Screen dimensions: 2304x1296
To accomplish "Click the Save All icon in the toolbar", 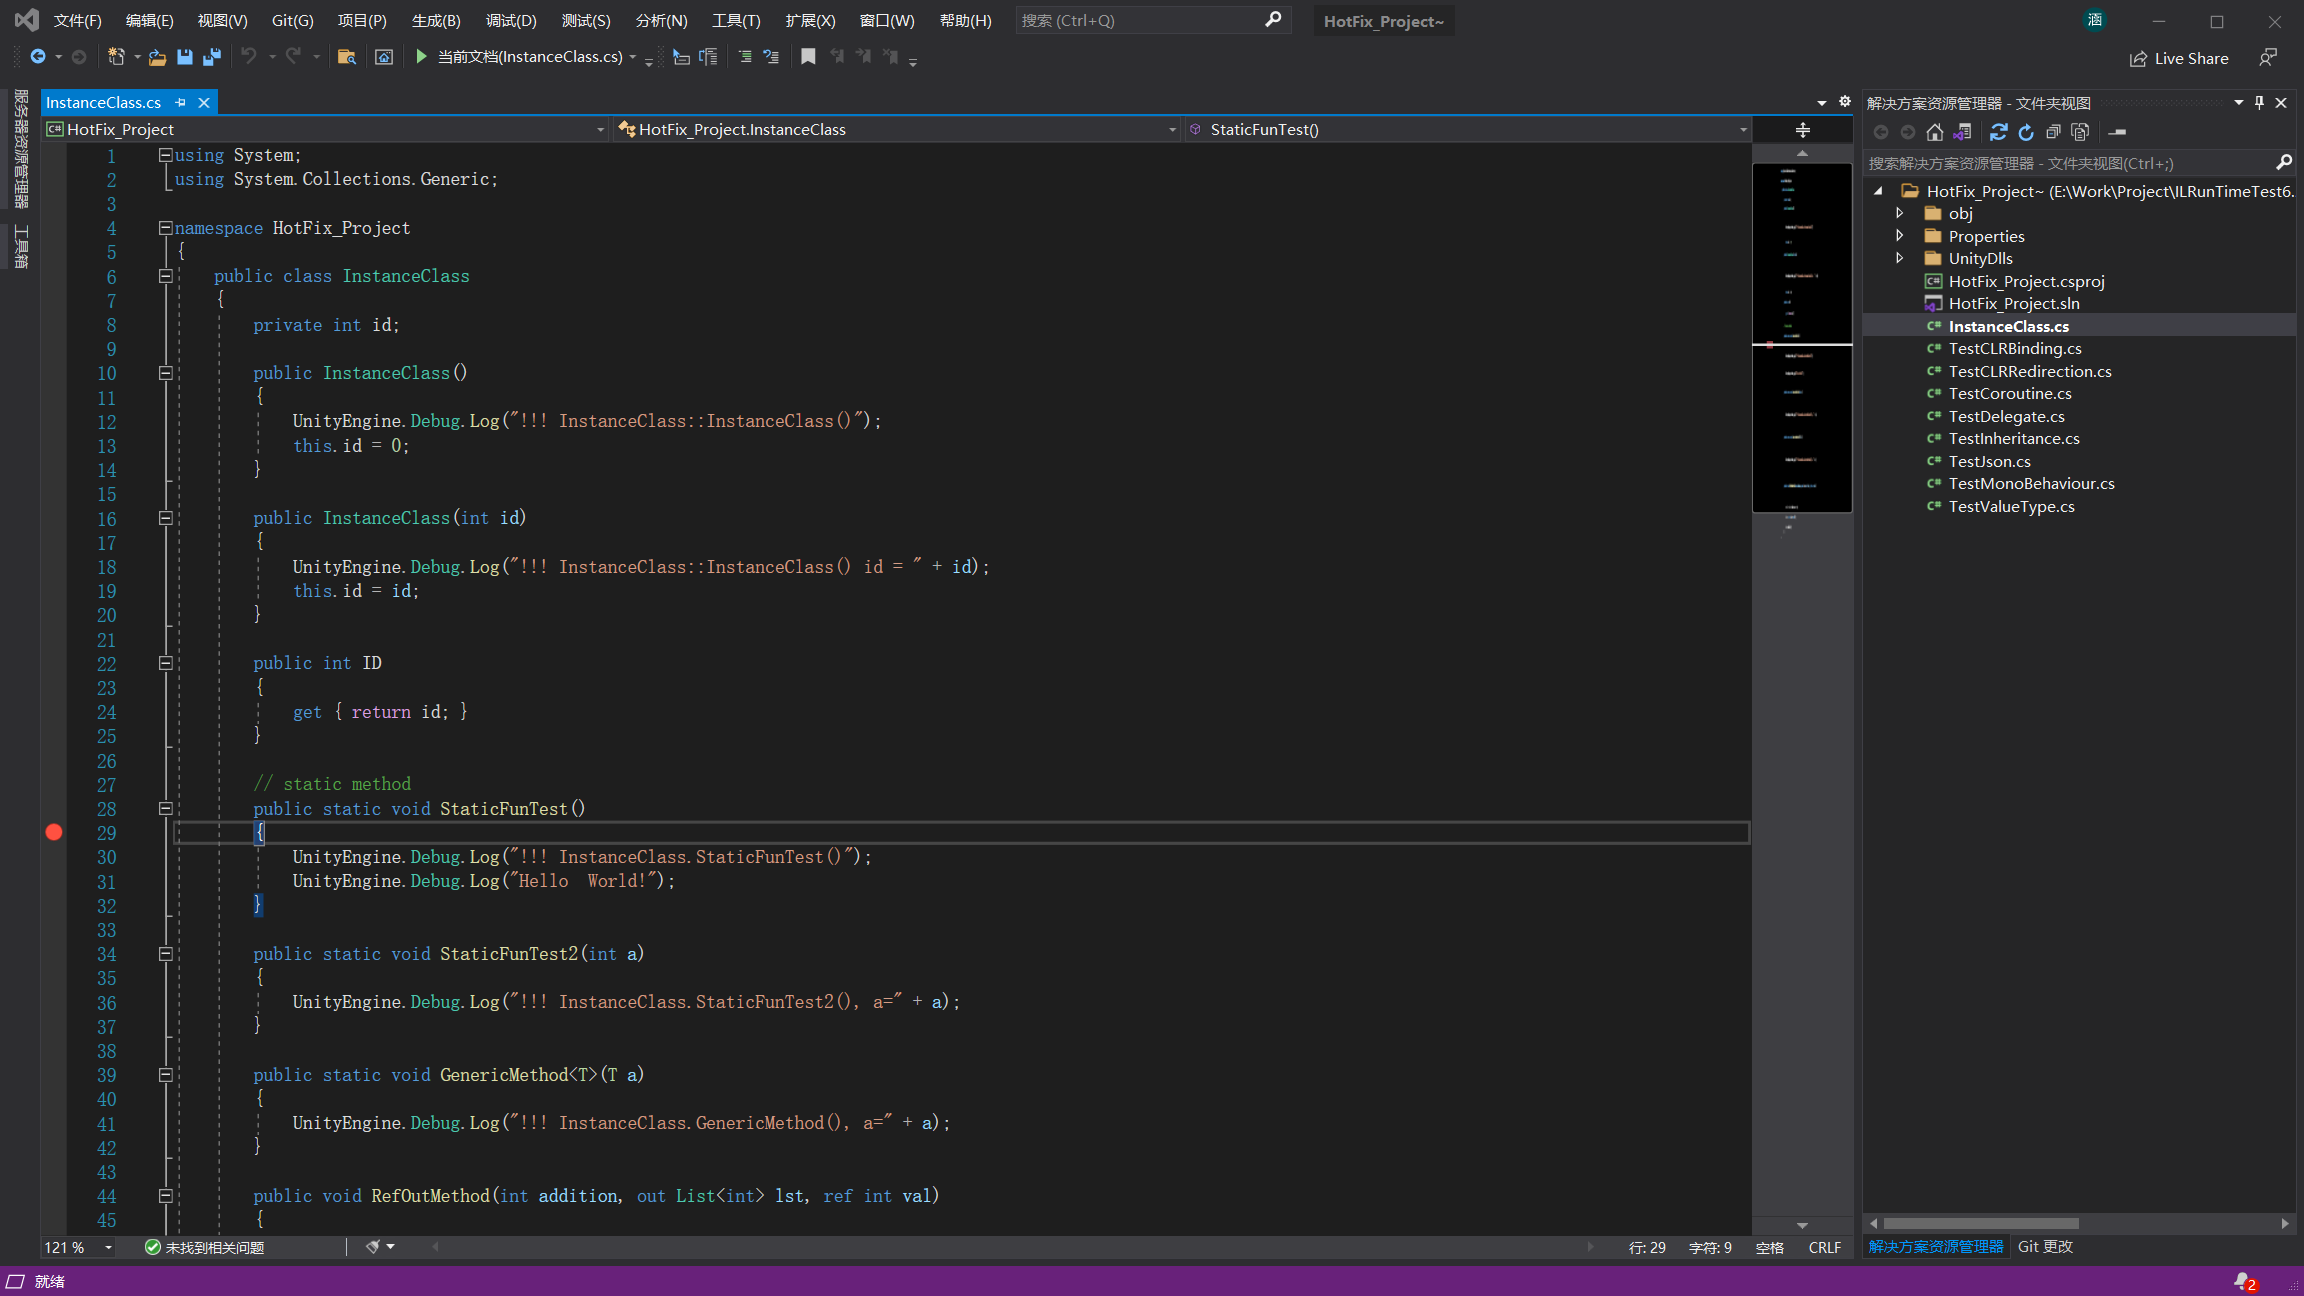I will (x=211, y=57).
